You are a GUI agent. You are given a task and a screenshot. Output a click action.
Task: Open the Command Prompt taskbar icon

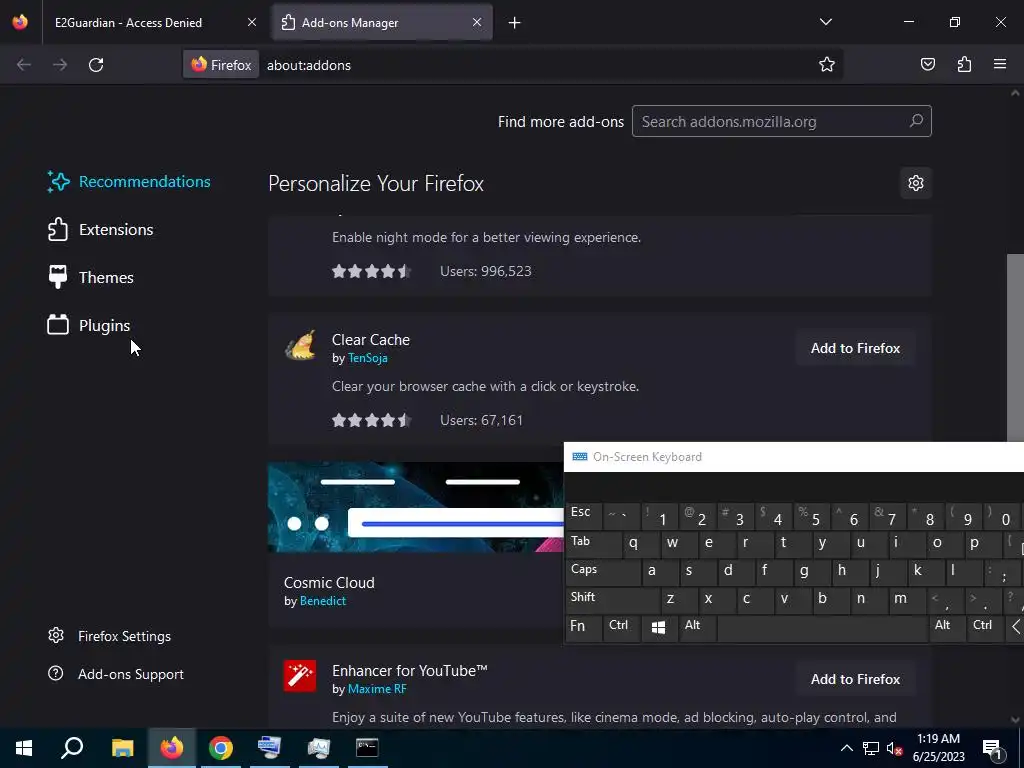click(367, 748)
